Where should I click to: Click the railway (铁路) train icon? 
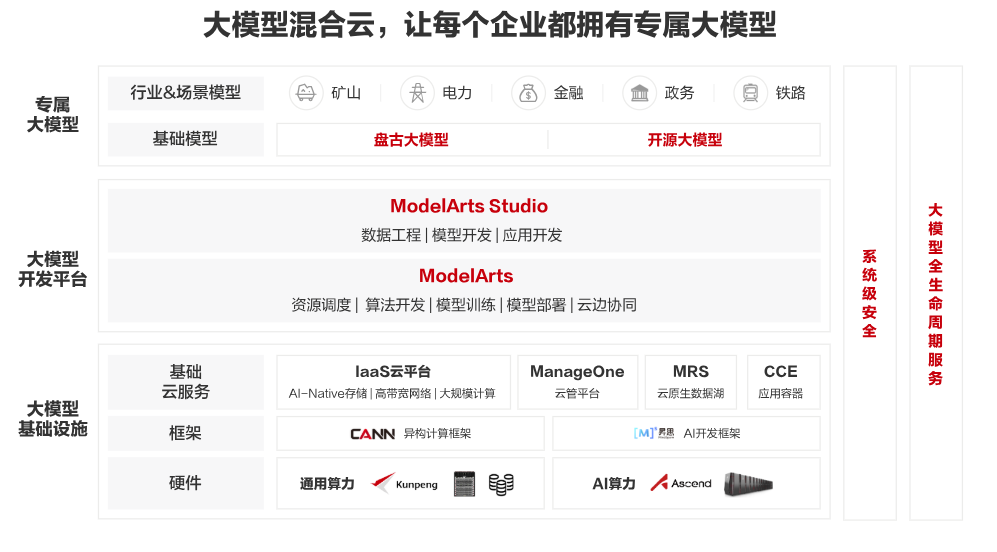750,93
